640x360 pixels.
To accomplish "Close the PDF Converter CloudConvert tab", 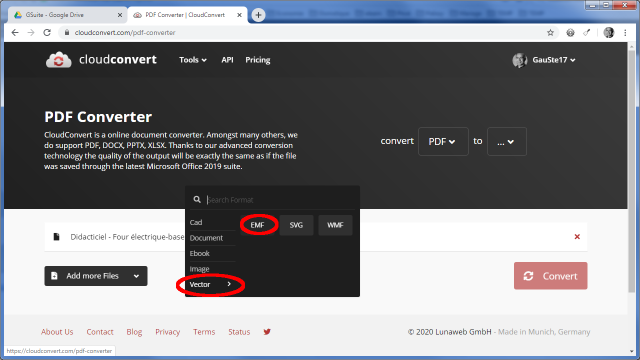I will (x=239, y=15).
